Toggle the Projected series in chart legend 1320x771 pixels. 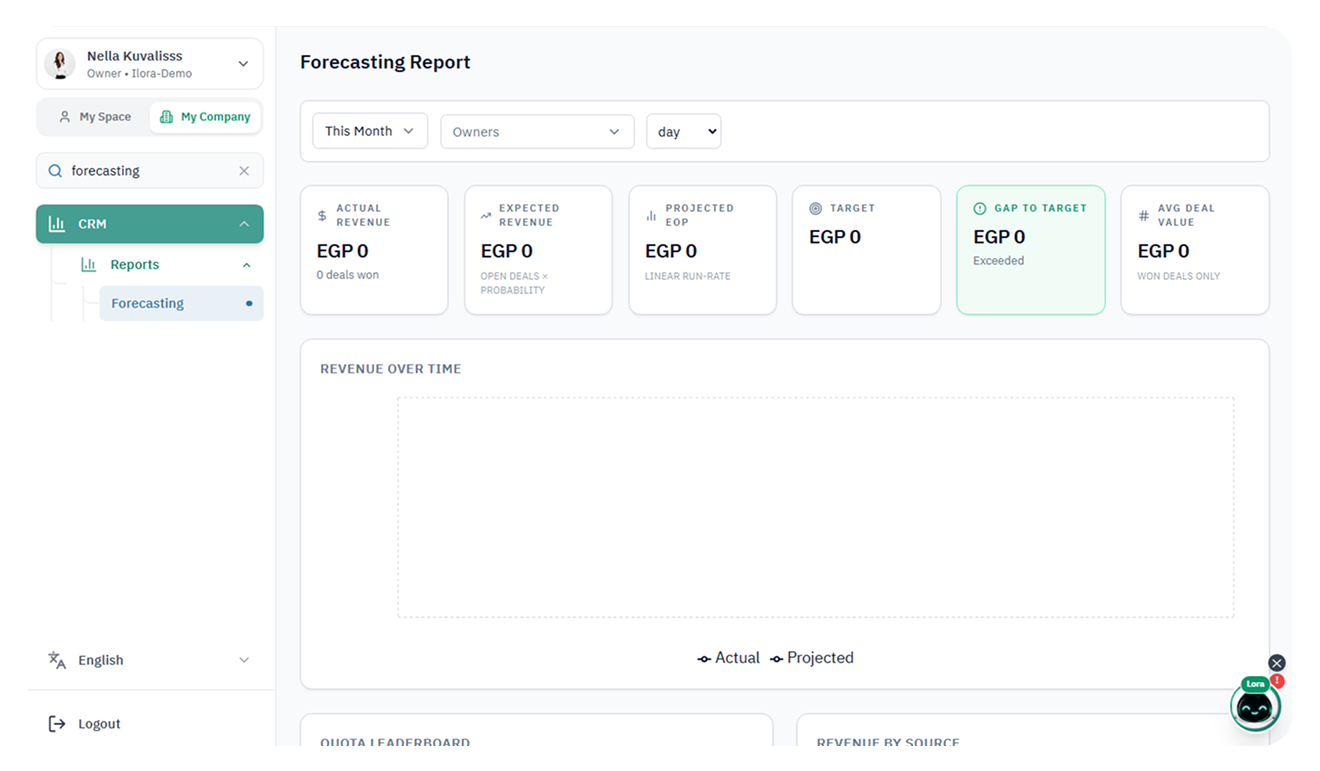(x=812, y=658)
